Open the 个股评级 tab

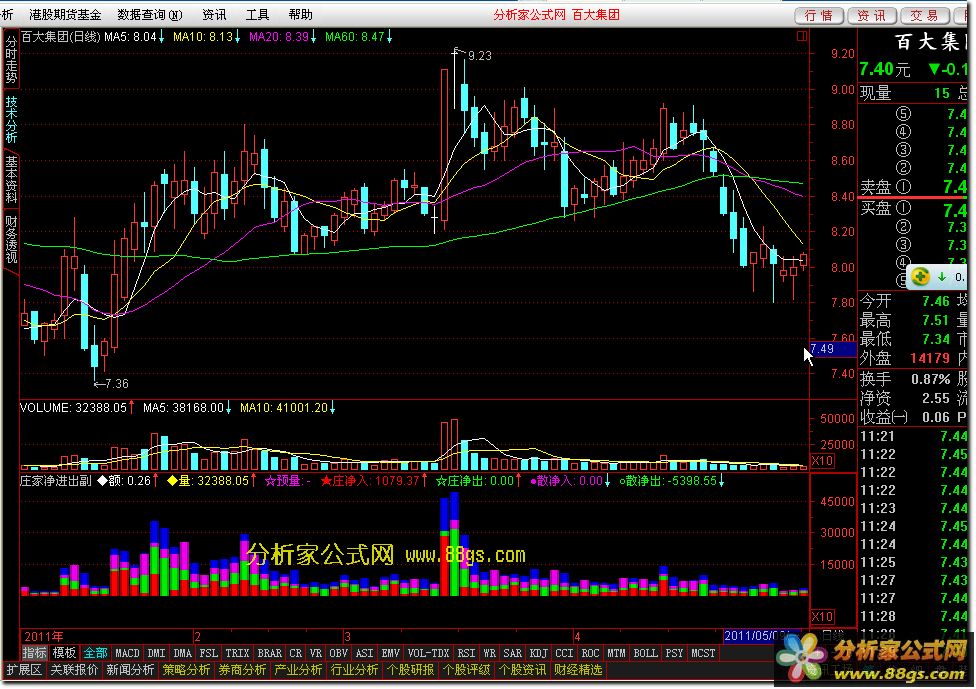point(466,670)
